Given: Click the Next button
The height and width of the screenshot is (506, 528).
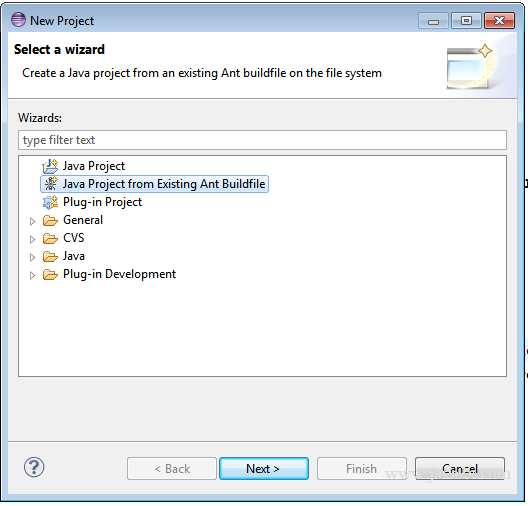Looking at the screenshot, I should point(264,468).
